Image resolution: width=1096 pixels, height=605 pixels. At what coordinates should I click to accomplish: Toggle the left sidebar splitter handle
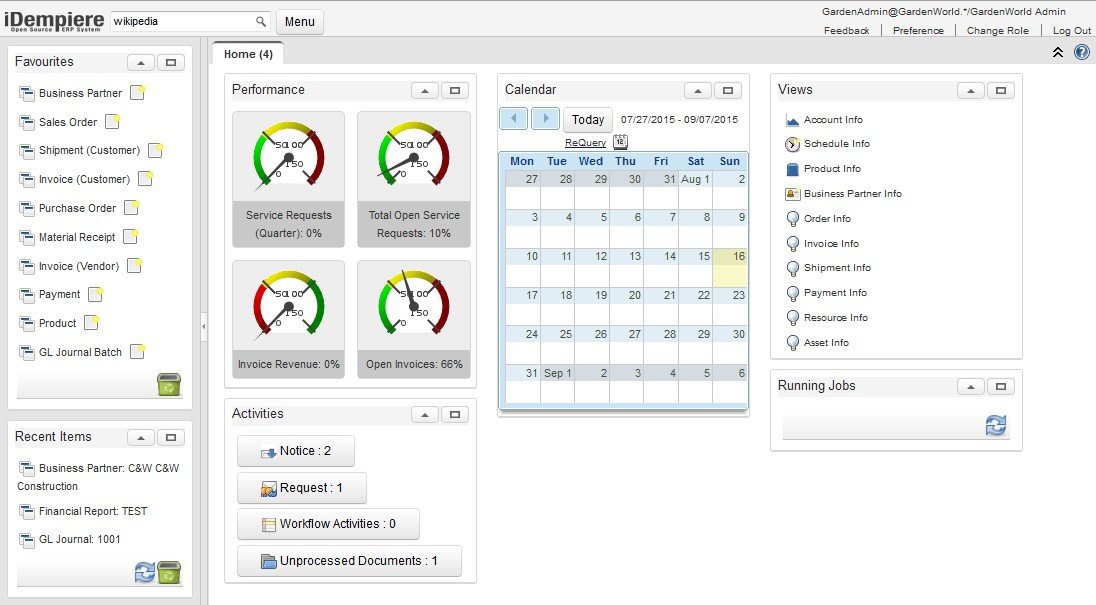pyautogui.click(x=203, y=326)
